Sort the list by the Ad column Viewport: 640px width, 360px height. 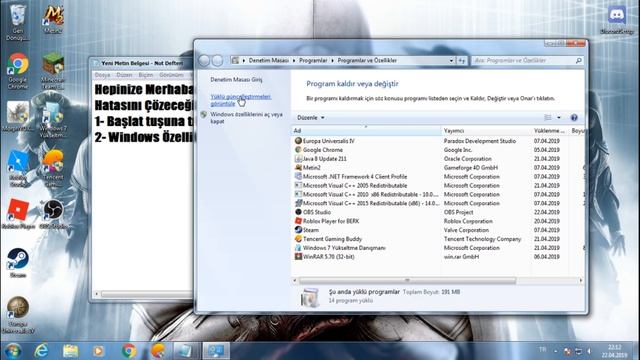[366, 131]
